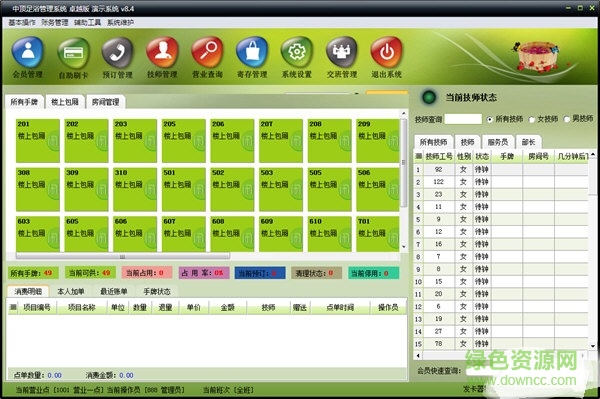Select room tile 209

pyautogui.click(x=378, y=140)
